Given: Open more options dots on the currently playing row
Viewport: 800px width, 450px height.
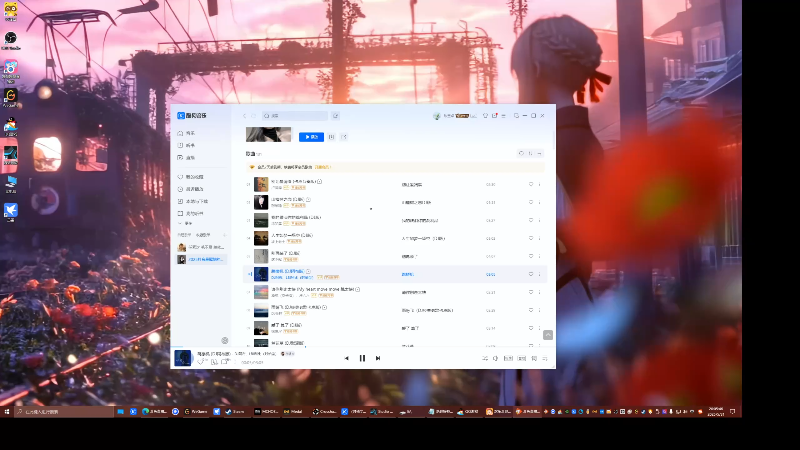Looking at the screenshot, I should coord(539,274).
